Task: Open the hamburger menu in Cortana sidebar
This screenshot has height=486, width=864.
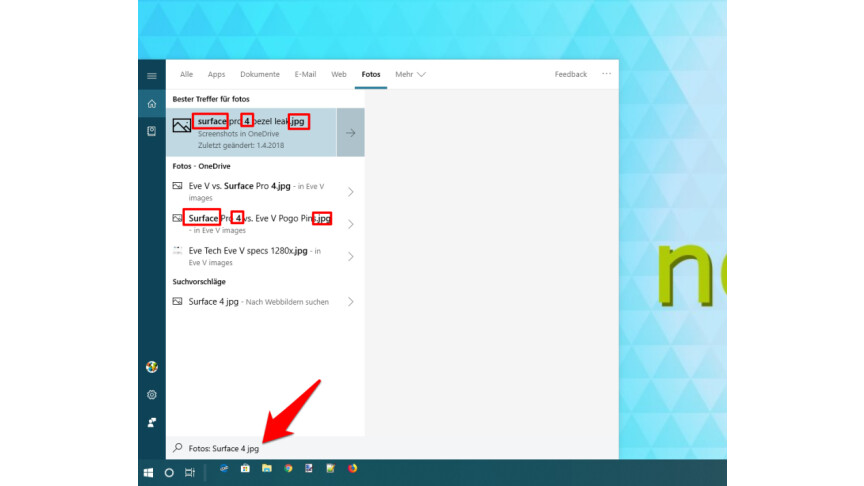Action: [152, 76]
